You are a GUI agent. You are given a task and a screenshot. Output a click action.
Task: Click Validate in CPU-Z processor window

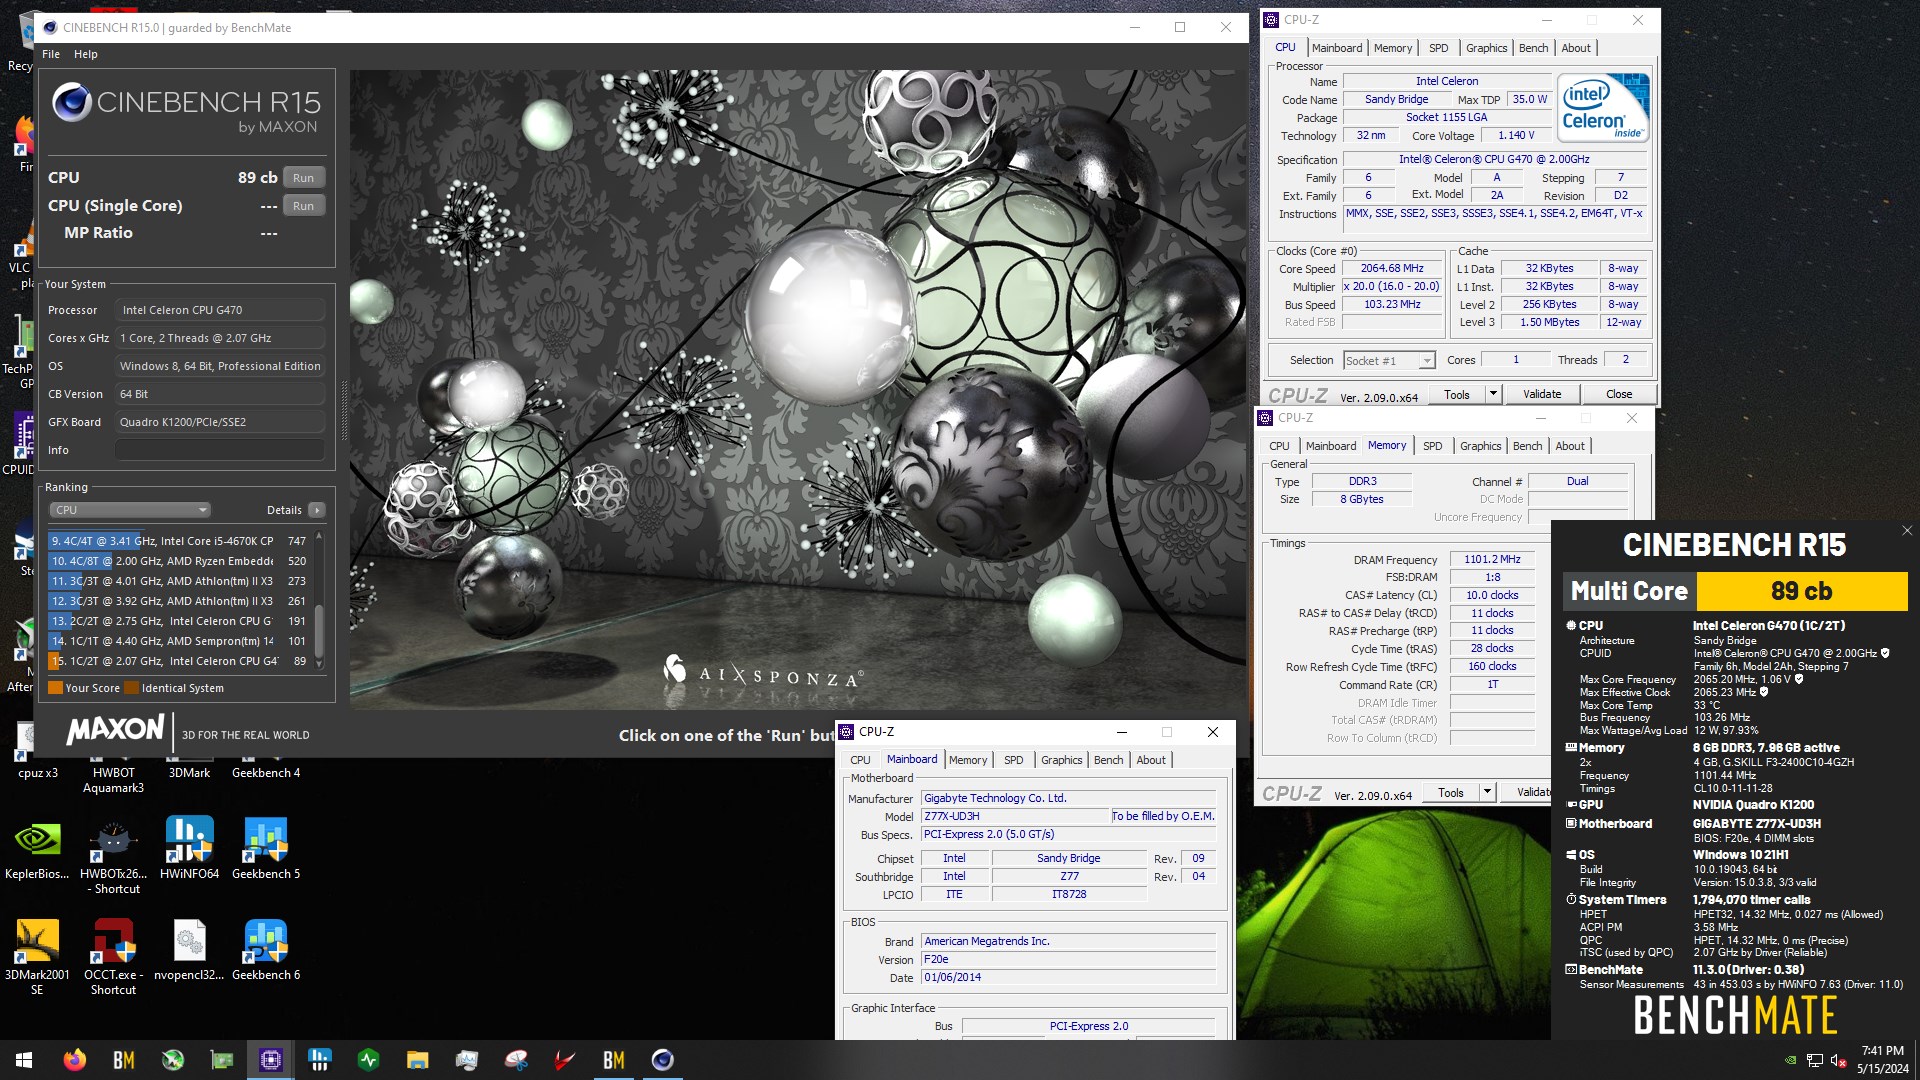1541,394
